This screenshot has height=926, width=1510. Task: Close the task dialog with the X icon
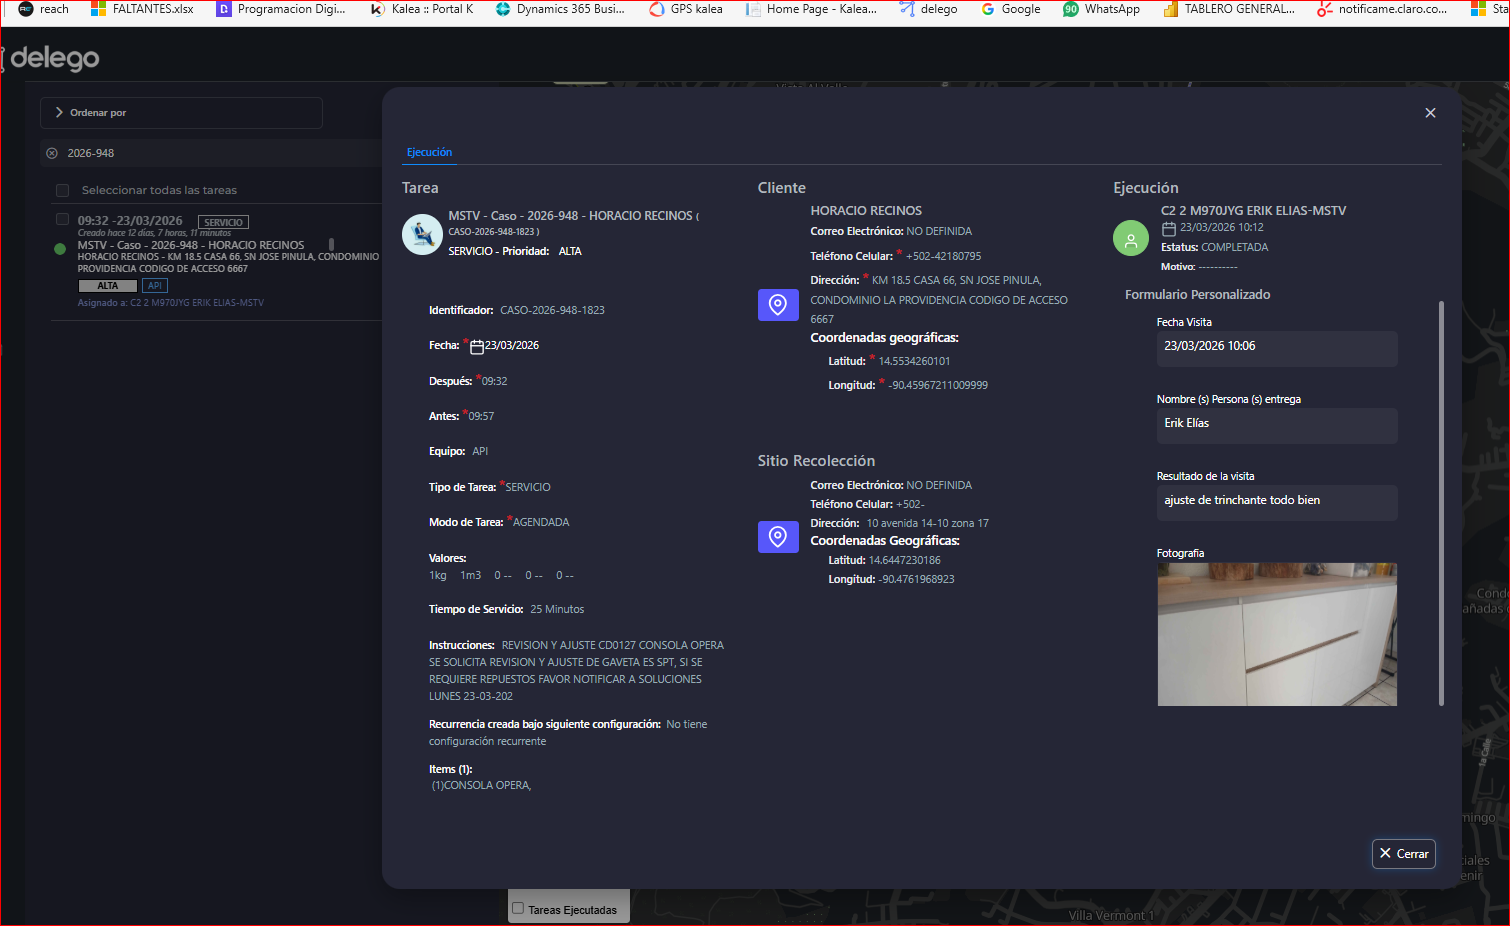pos(1430,113)
